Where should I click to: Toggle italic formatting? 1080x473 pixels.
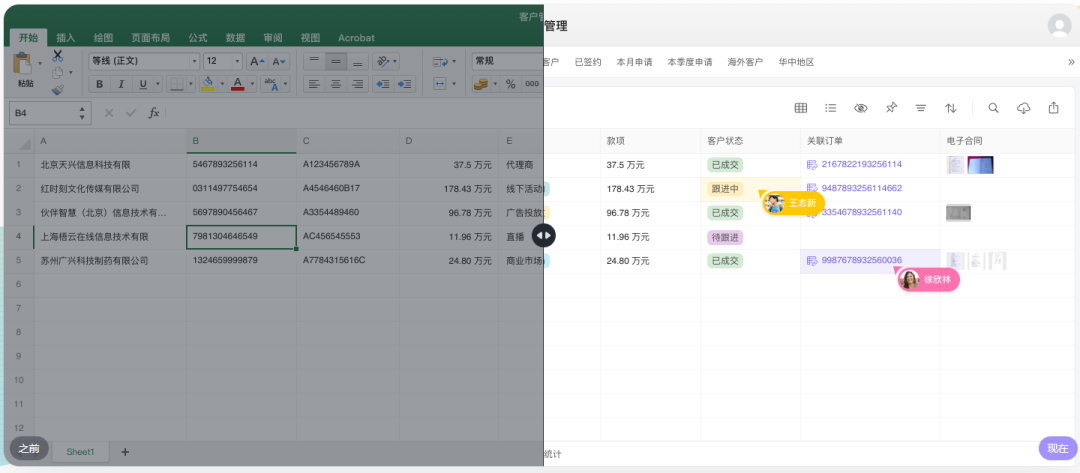click(x=121, y=84)
